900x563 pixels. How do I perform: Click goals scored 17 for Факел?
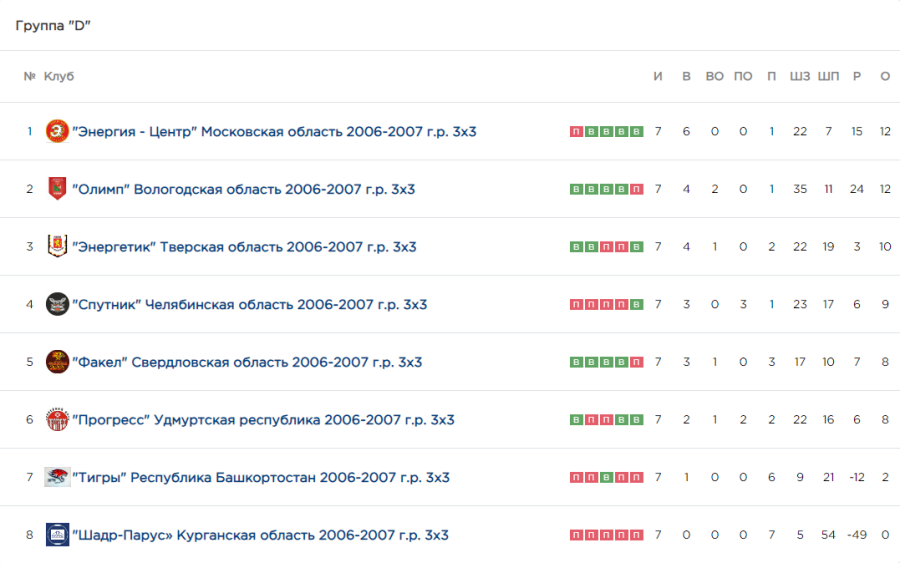click(x=800, y=362)
